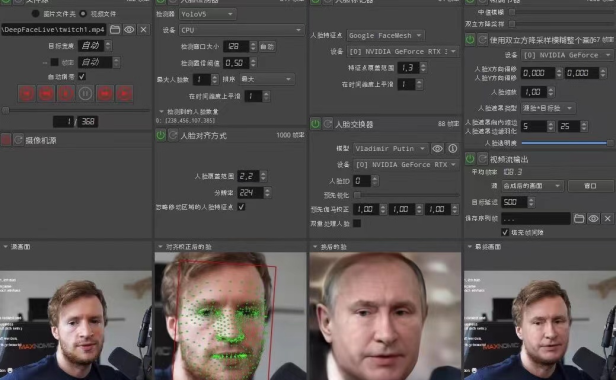Click the 窗口 window button
This screenshot has height=380, width=616.
(590, 186)
